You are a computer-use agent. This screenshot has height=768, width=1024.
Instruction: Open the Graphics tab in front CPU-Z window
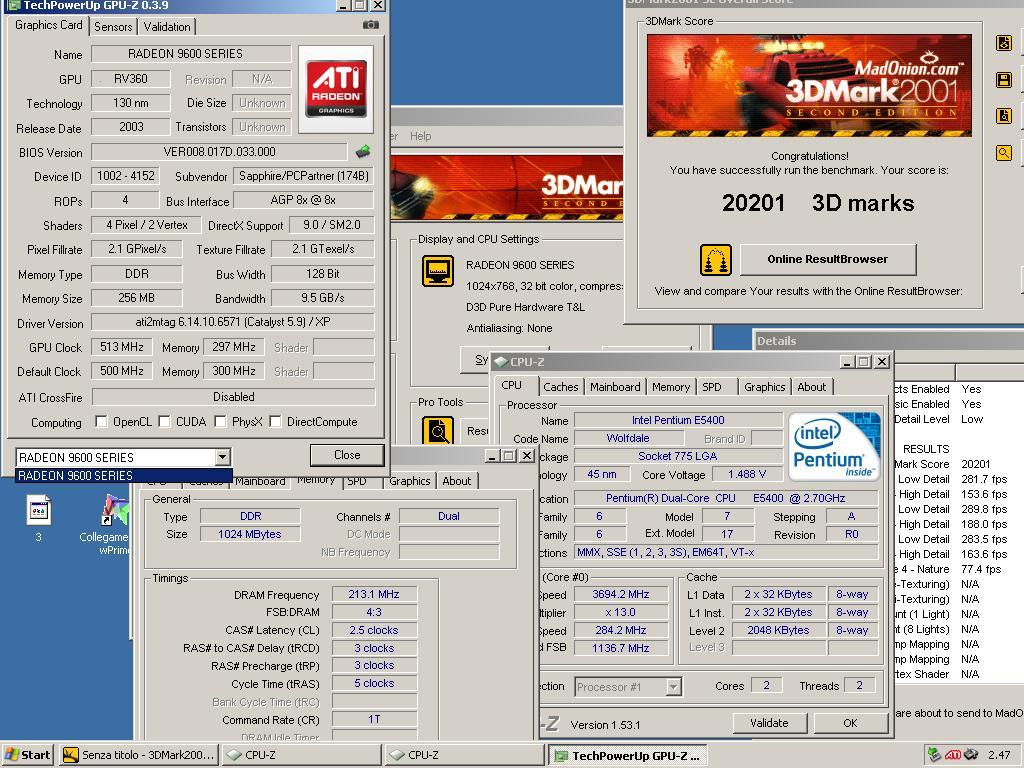tap(765, 387)
